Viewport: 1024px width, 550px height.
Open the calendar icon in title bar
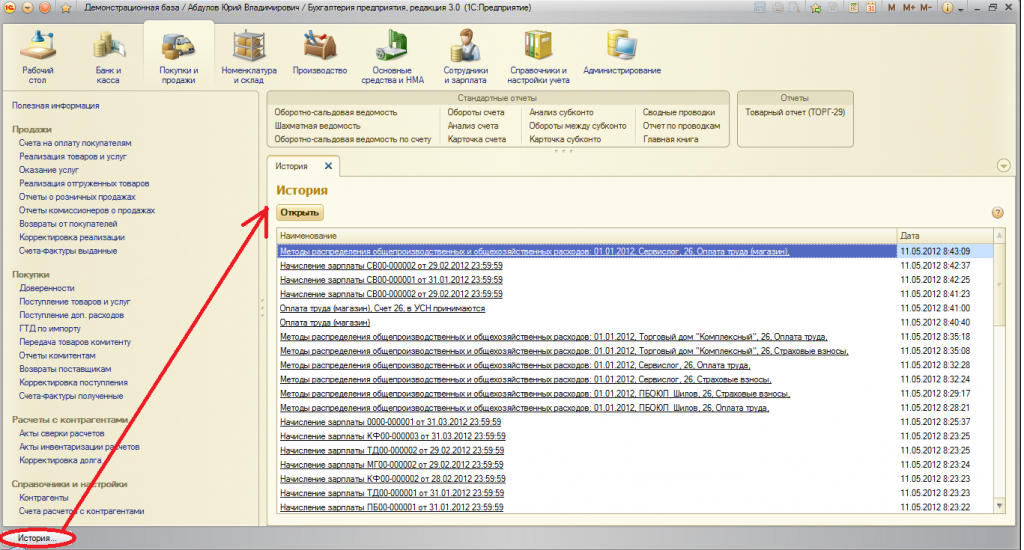(869, 8)
